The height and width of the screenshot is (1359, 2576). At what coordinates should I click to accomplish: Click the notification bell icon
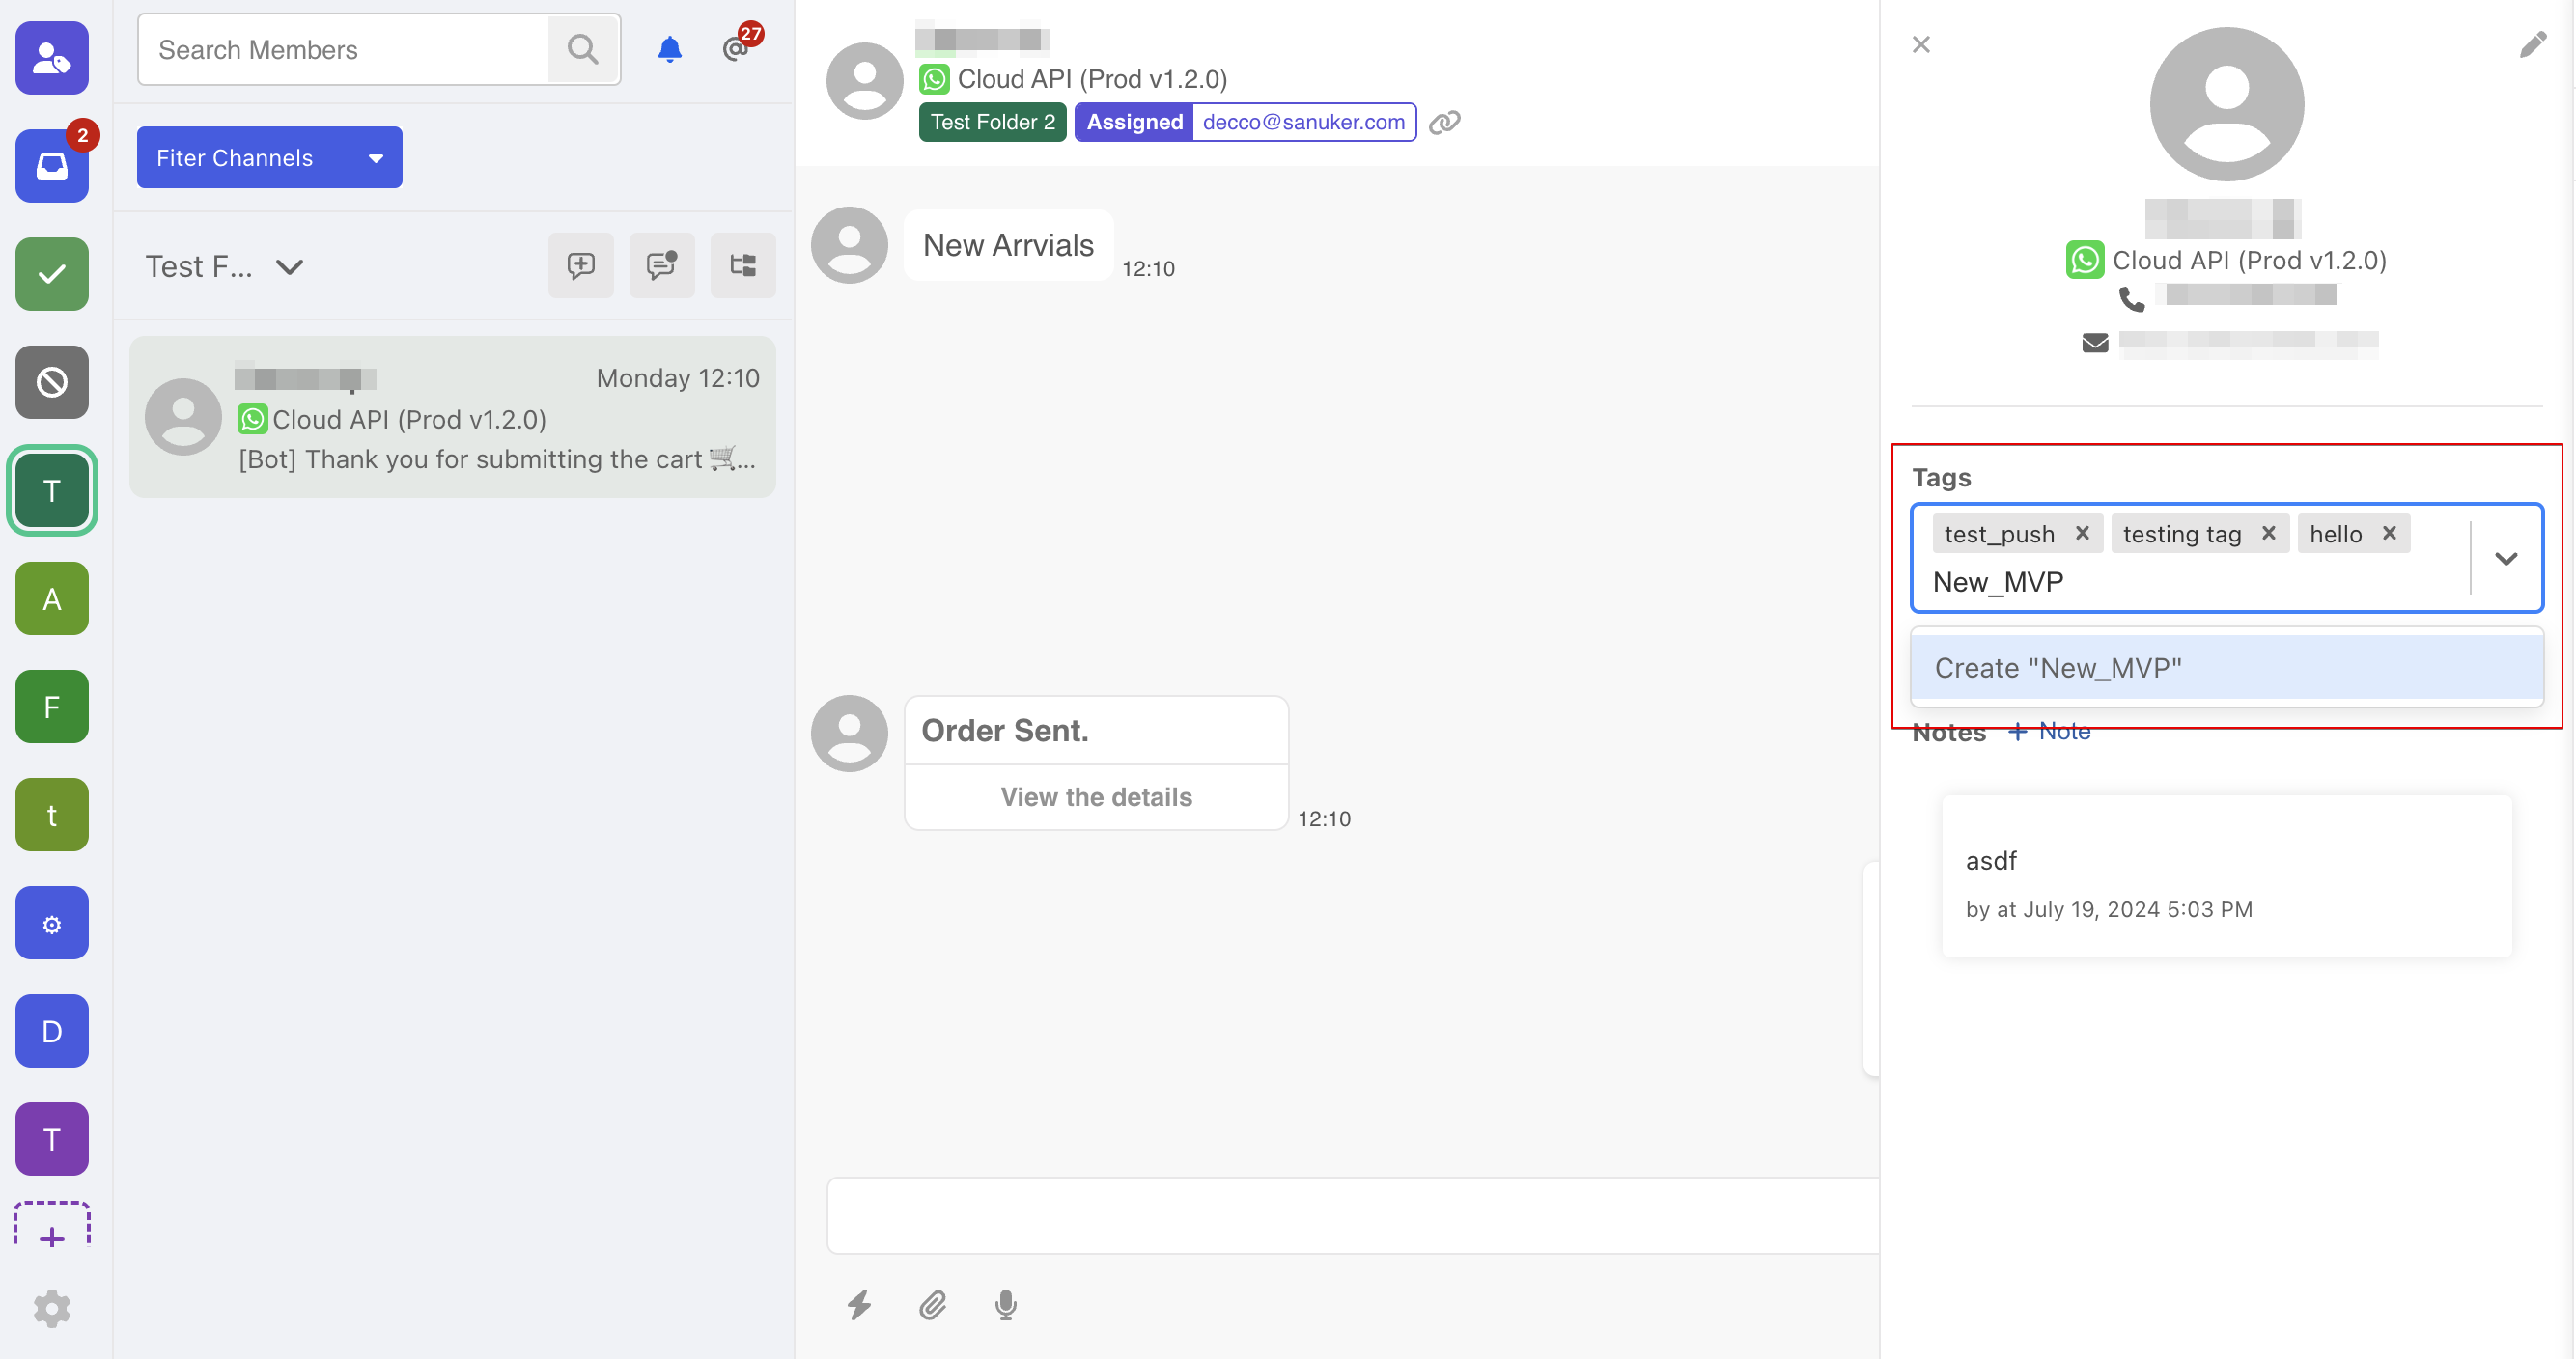pyautogui.click(x=669, y=49)
